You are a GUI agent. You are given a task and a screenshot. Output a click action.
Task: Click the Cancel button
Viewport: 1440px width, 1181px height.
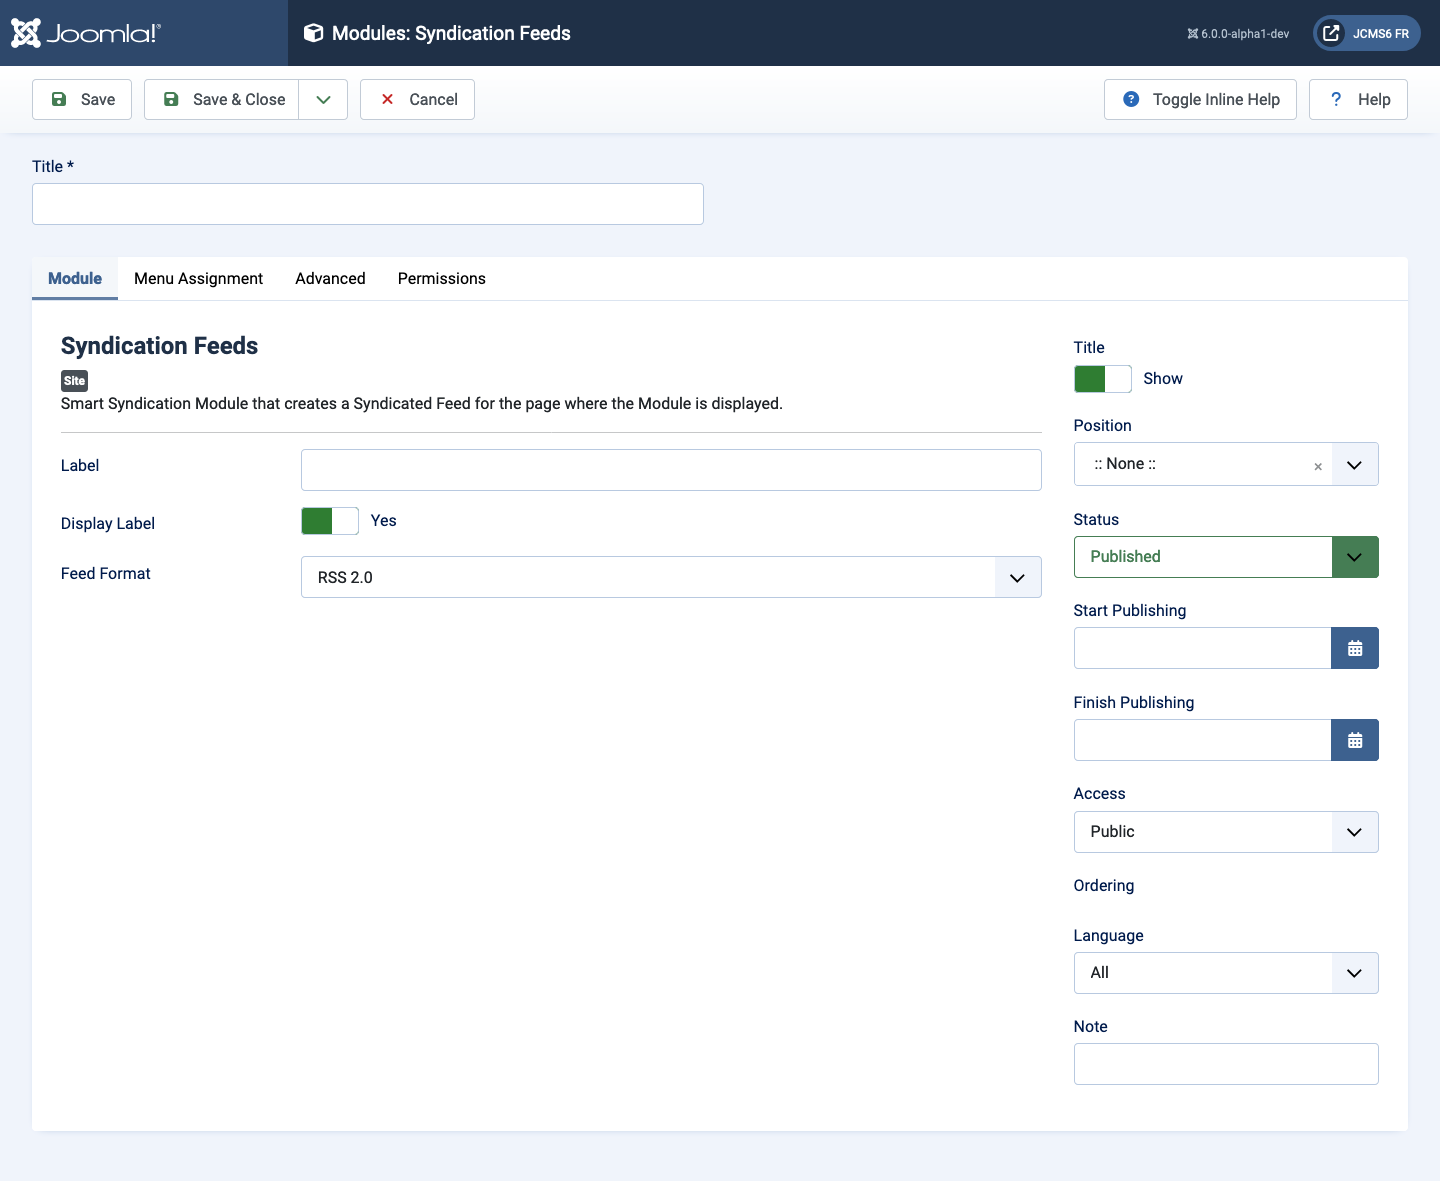coord(417,99)
